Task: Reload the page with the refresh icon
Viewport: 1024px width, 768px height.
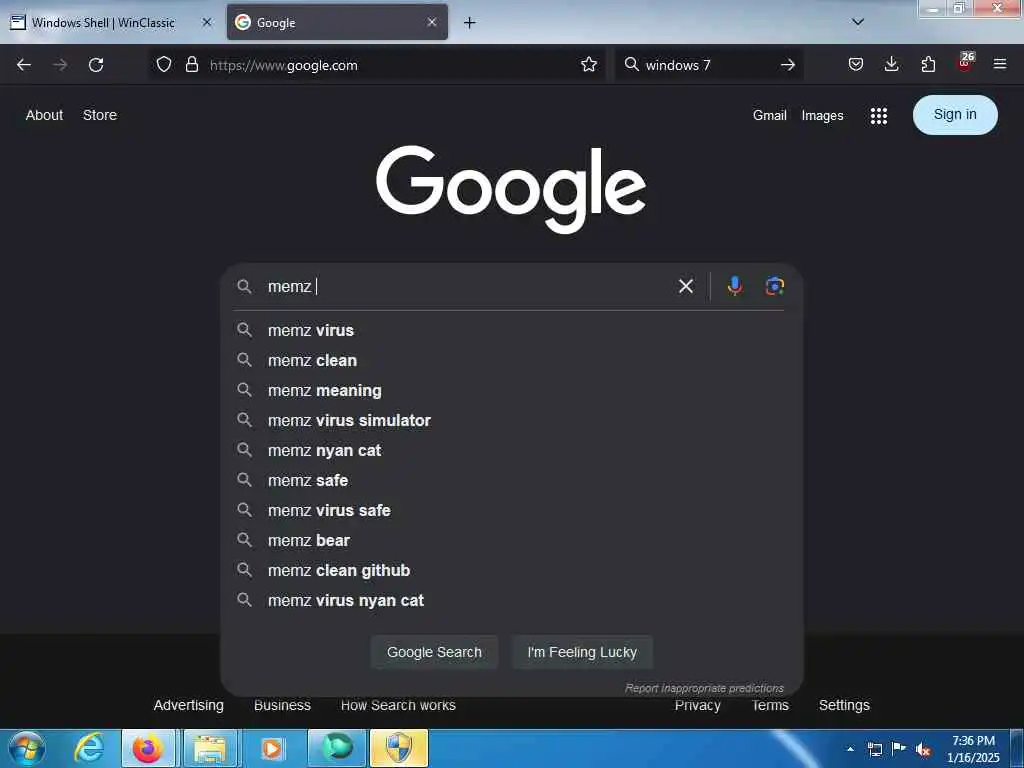Action: coord(96,65)
